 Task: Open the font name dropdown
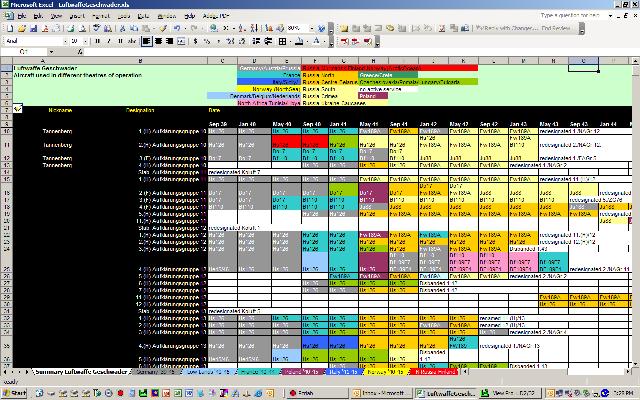[65, 41]
